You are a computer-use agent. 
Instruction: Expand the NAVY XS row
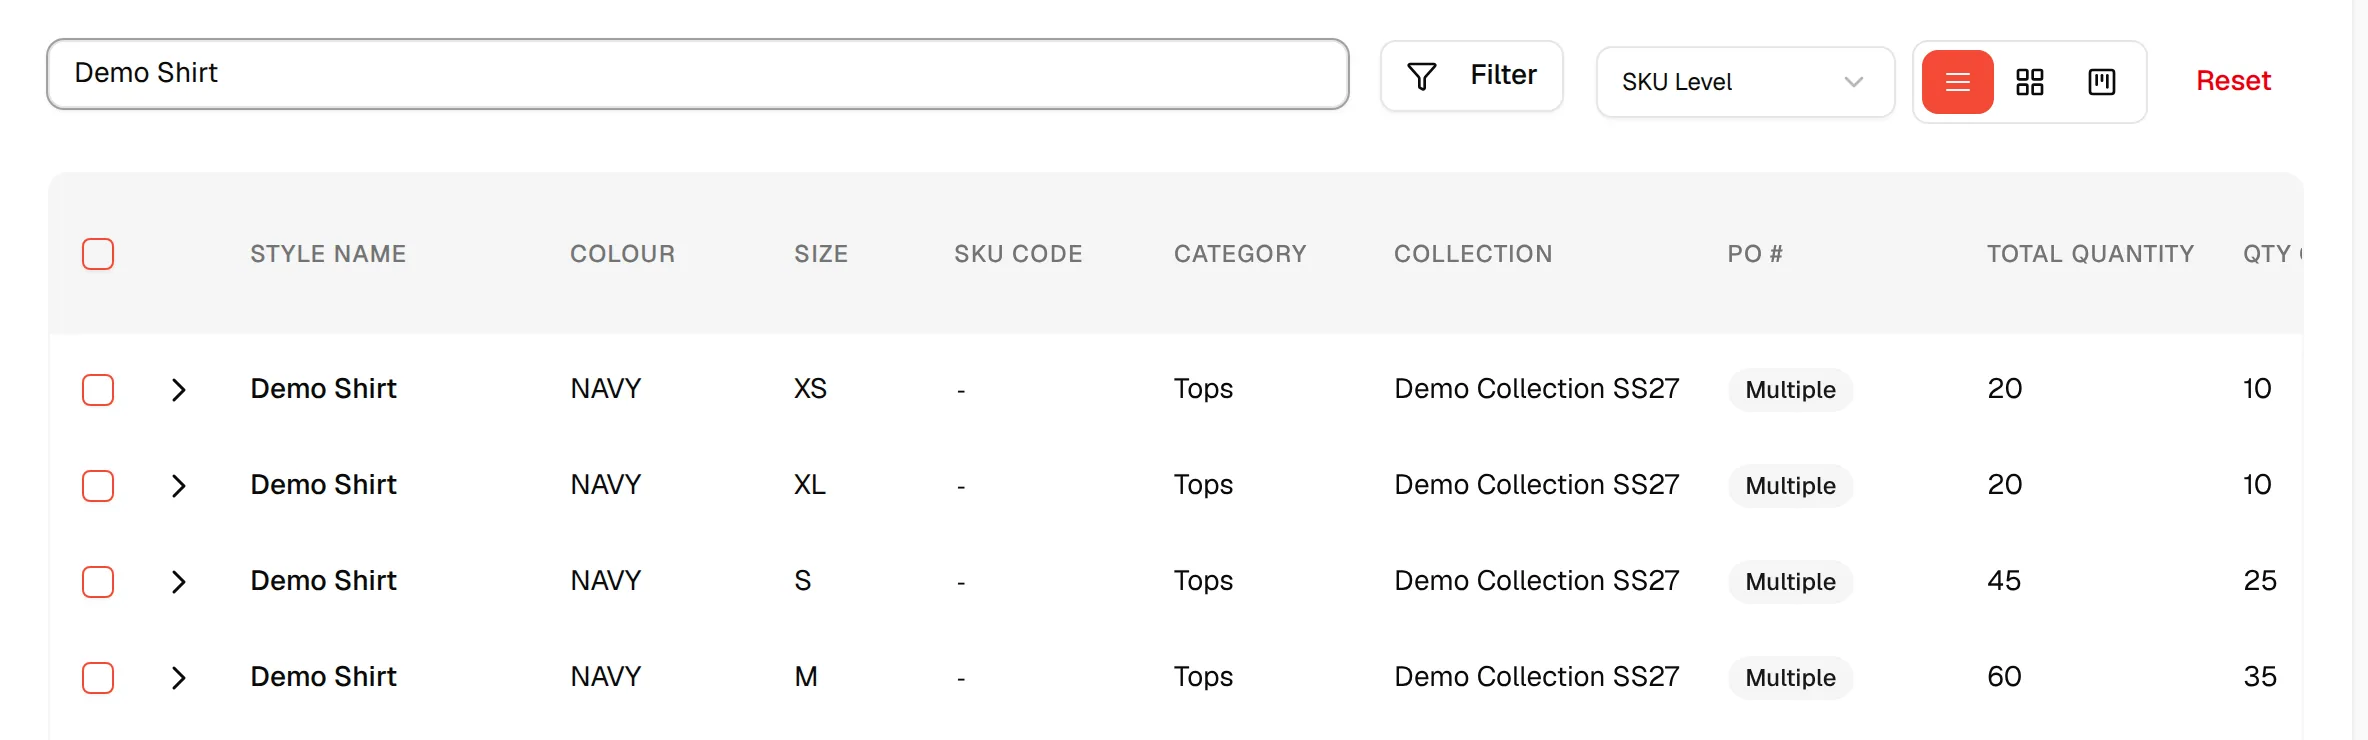[x=178, y=390]
